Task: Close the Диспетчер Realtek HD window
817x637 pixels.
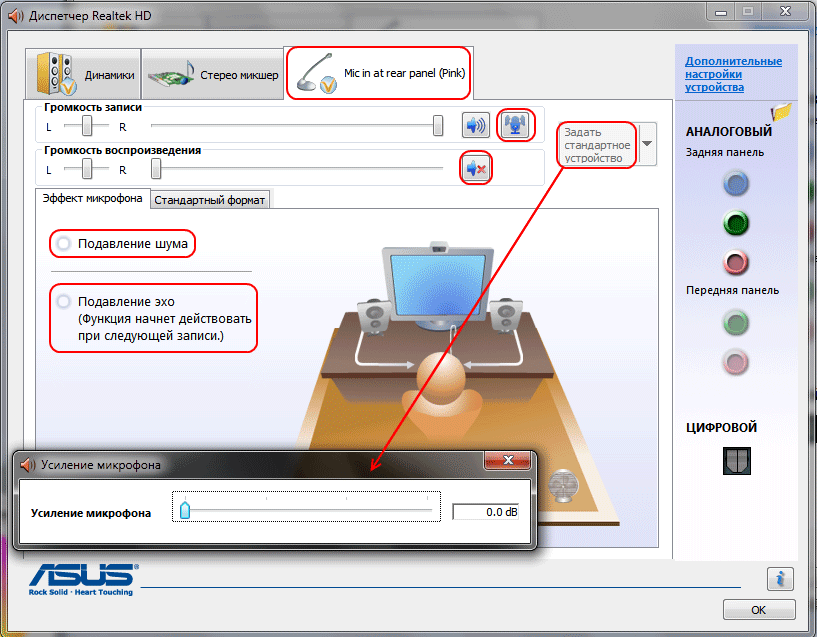Action: coord(786,11)
